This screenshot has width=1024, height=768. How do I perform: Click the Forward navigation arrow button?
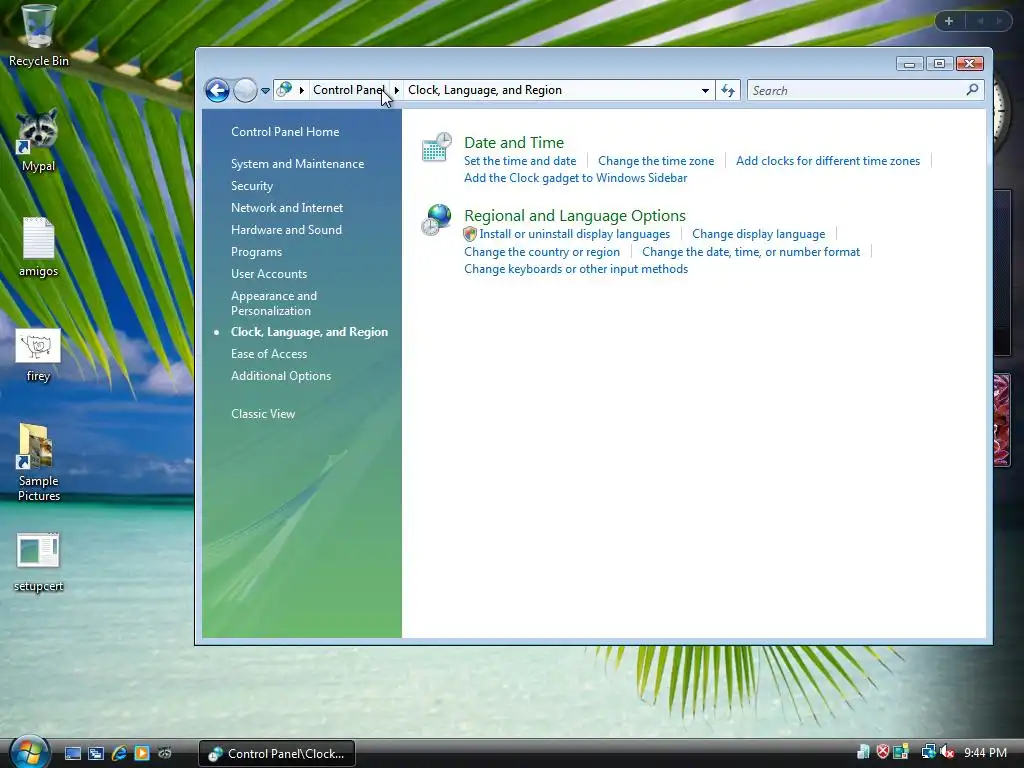pos(246,90)
